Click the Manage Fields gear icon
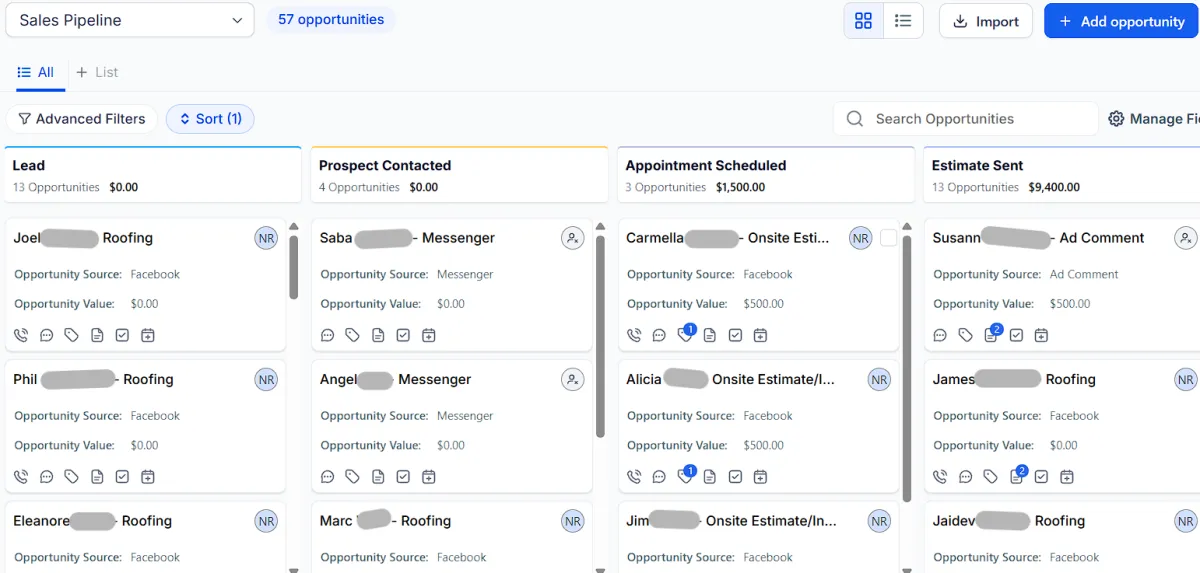This screenshot has width=1200, height=573. point(1116,119)
